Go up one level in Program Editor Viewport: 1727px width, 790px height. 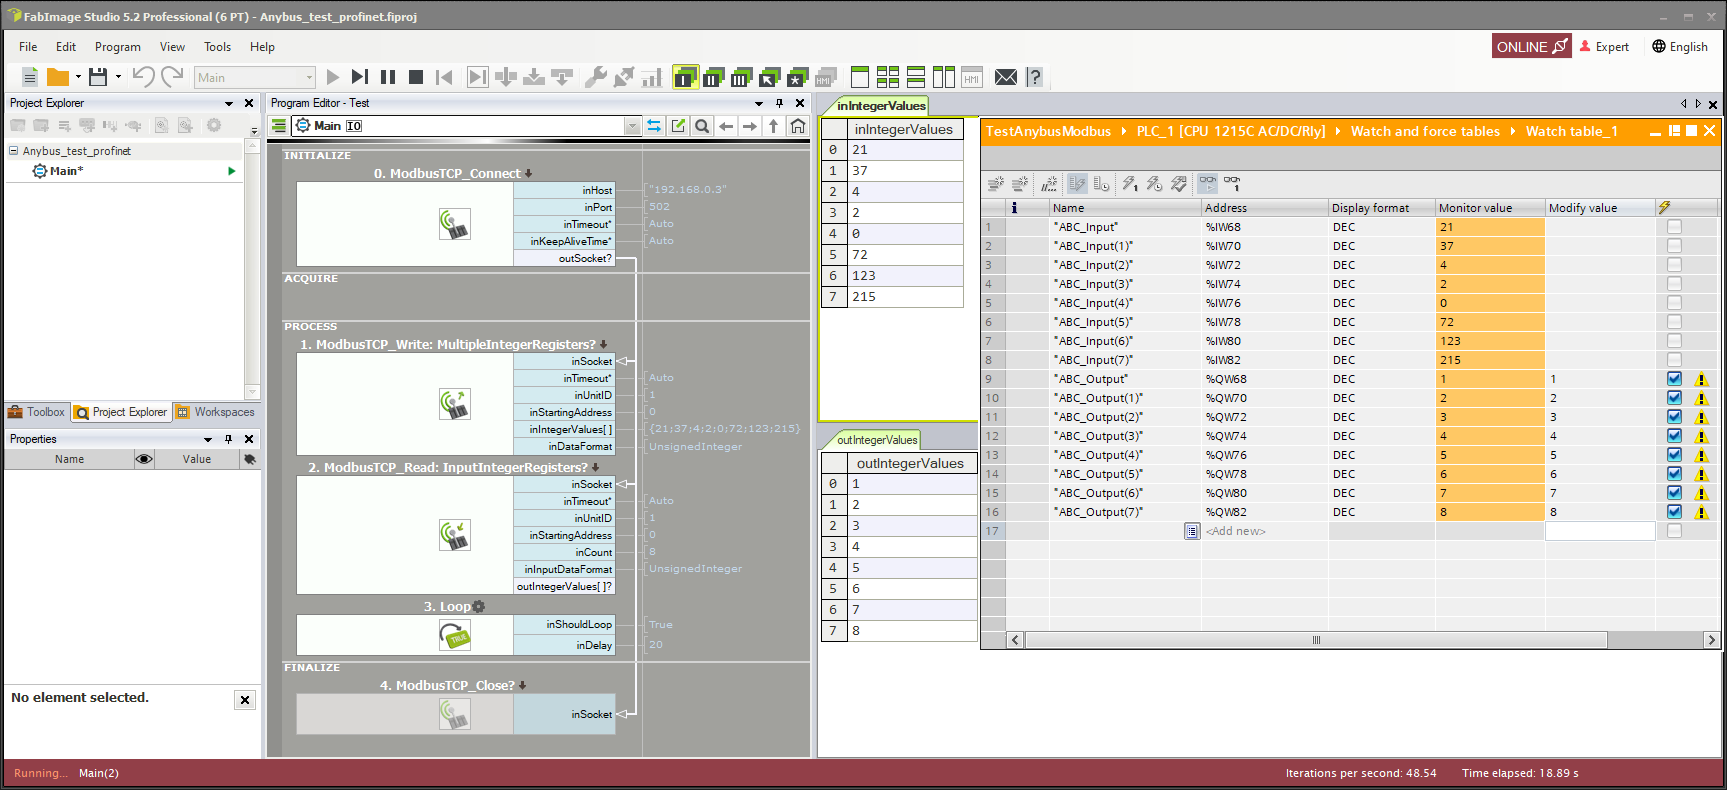click(x=774, y=126)
